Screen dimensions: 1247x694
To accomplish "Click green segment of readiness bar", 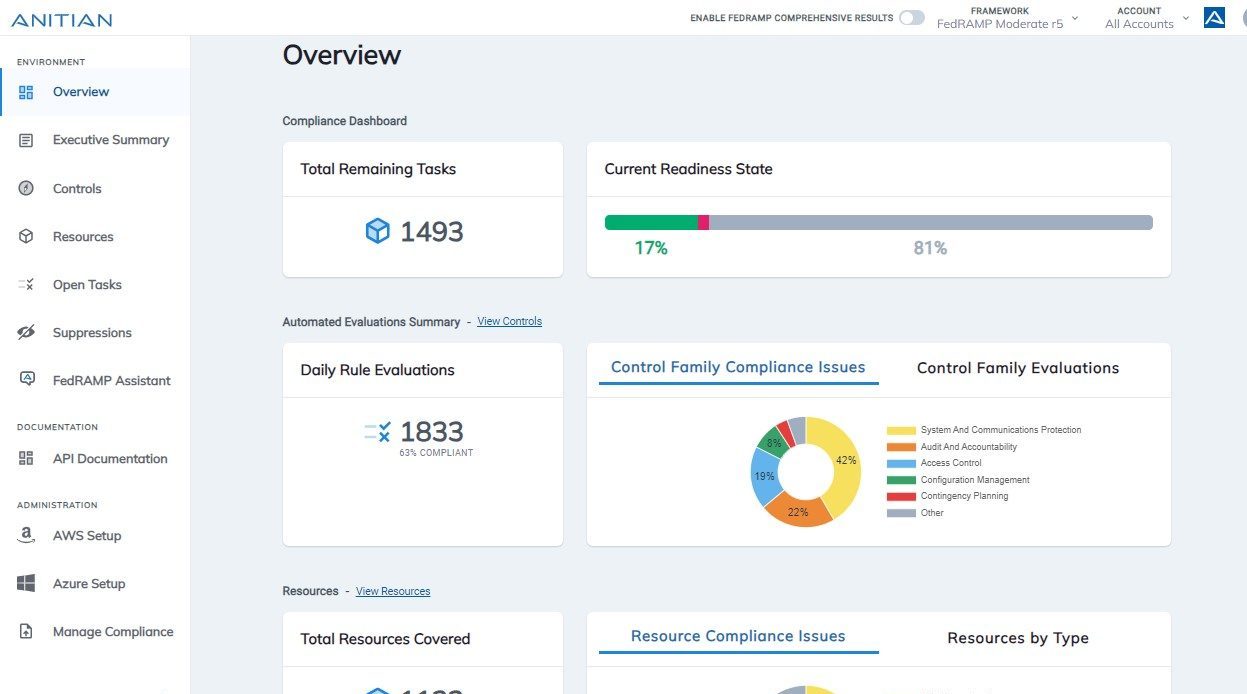I will click(651, 222).
